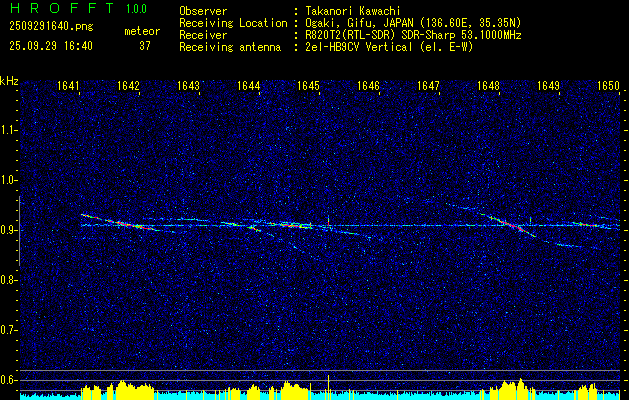
Task: Select the R820T2(RTL-SDR) SDR-Sharp 53.1000MHz text
Action: 413,35
